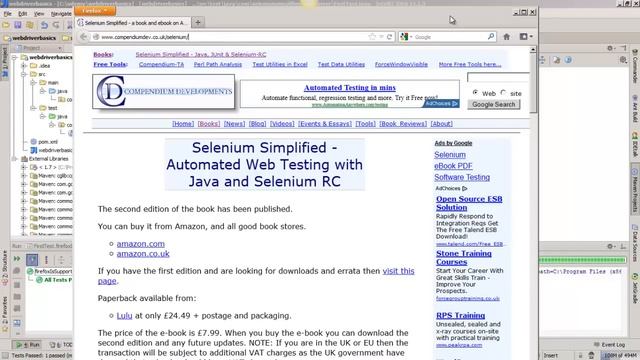Go to Firefox home page icon
The height and width of the screenshot is (360, 640).
coord(507,37)
